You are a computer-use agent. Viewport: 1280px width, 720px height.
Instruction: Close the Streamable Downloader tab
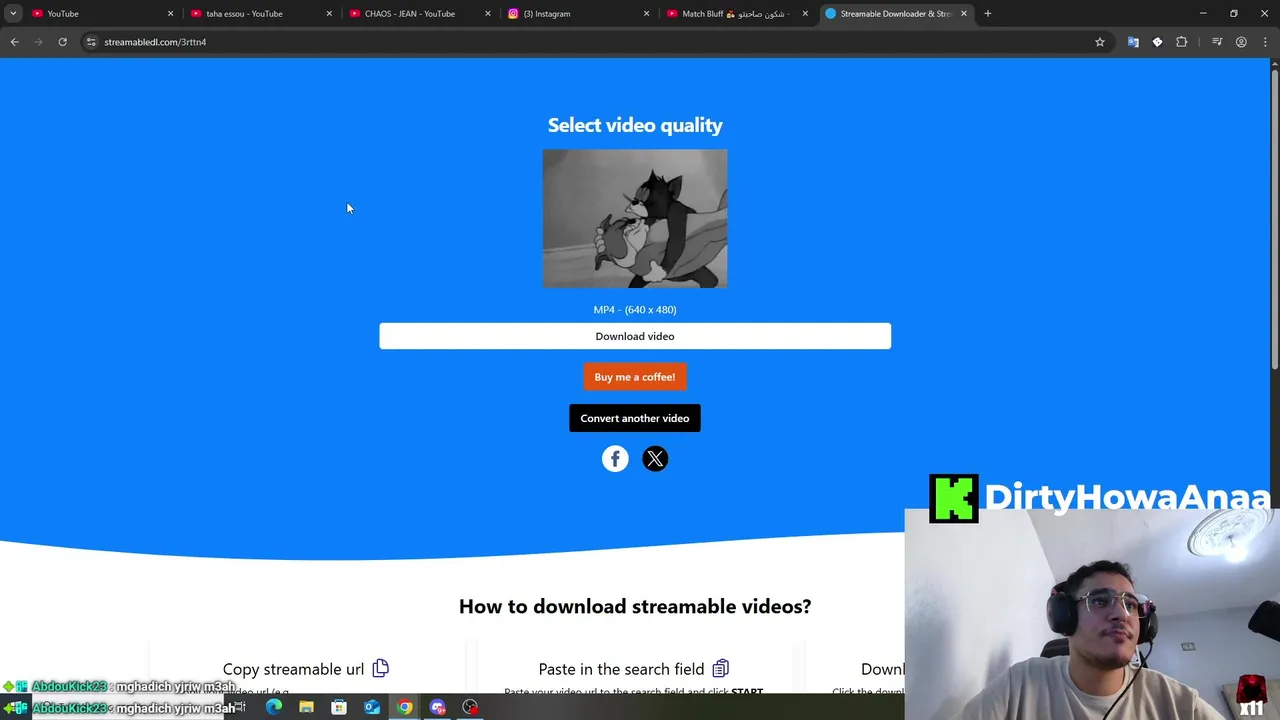click(964, 14)
